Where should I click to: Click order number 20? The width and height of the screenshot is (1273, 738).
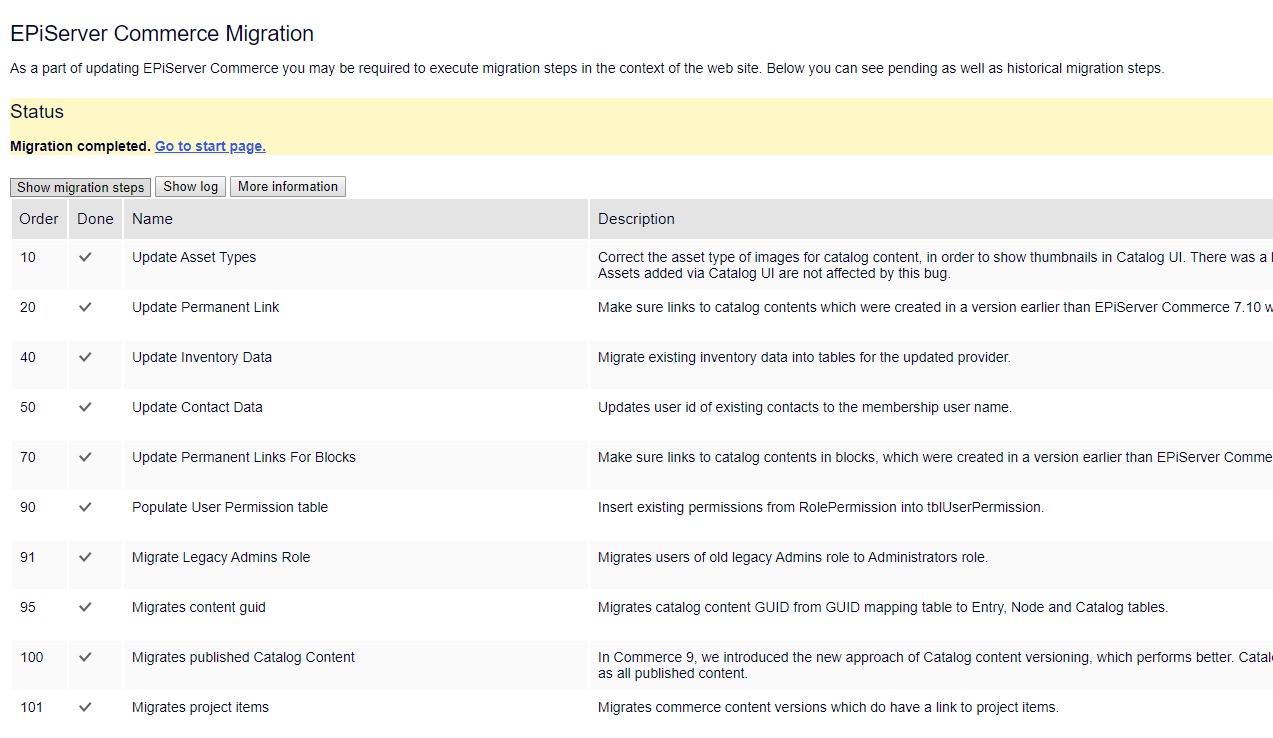28,307
